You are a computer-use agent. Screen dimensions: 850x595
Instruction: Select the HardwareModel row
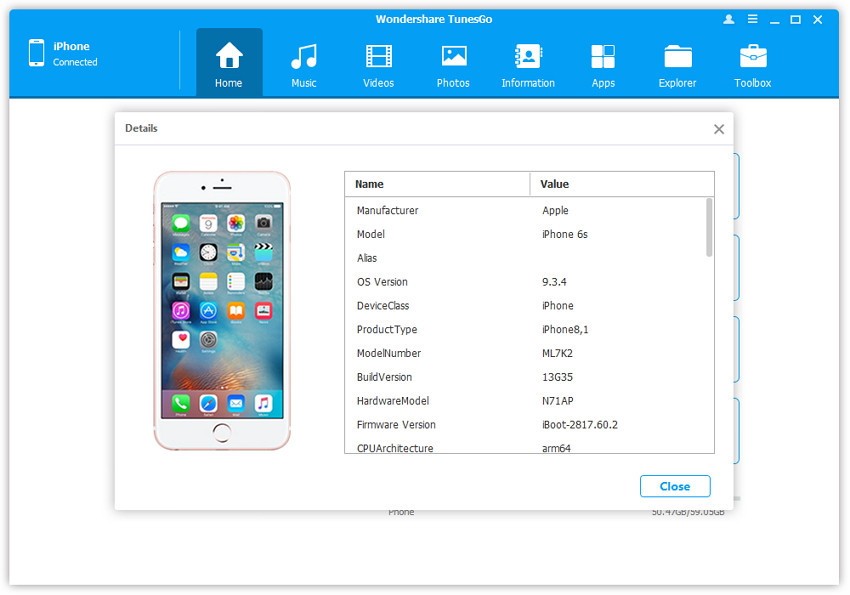click(x=525, y=401)
